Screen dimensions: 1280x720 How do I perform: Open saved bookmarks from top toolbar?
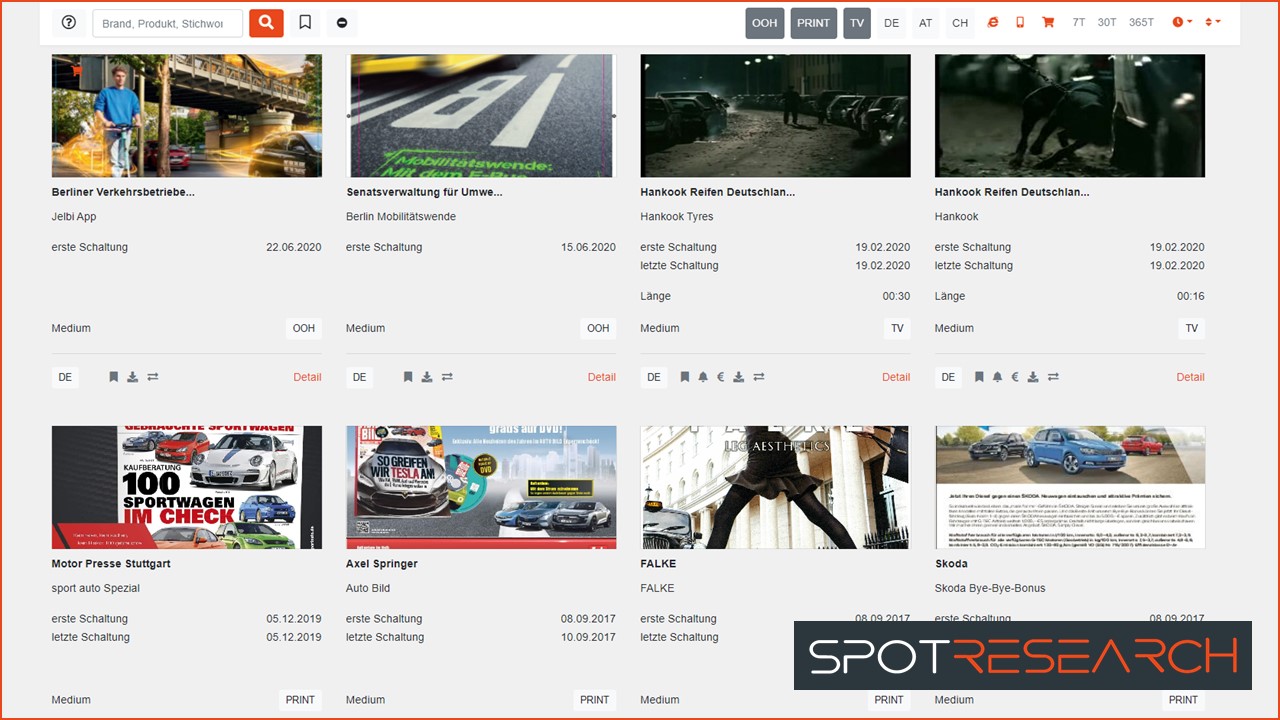305,22
